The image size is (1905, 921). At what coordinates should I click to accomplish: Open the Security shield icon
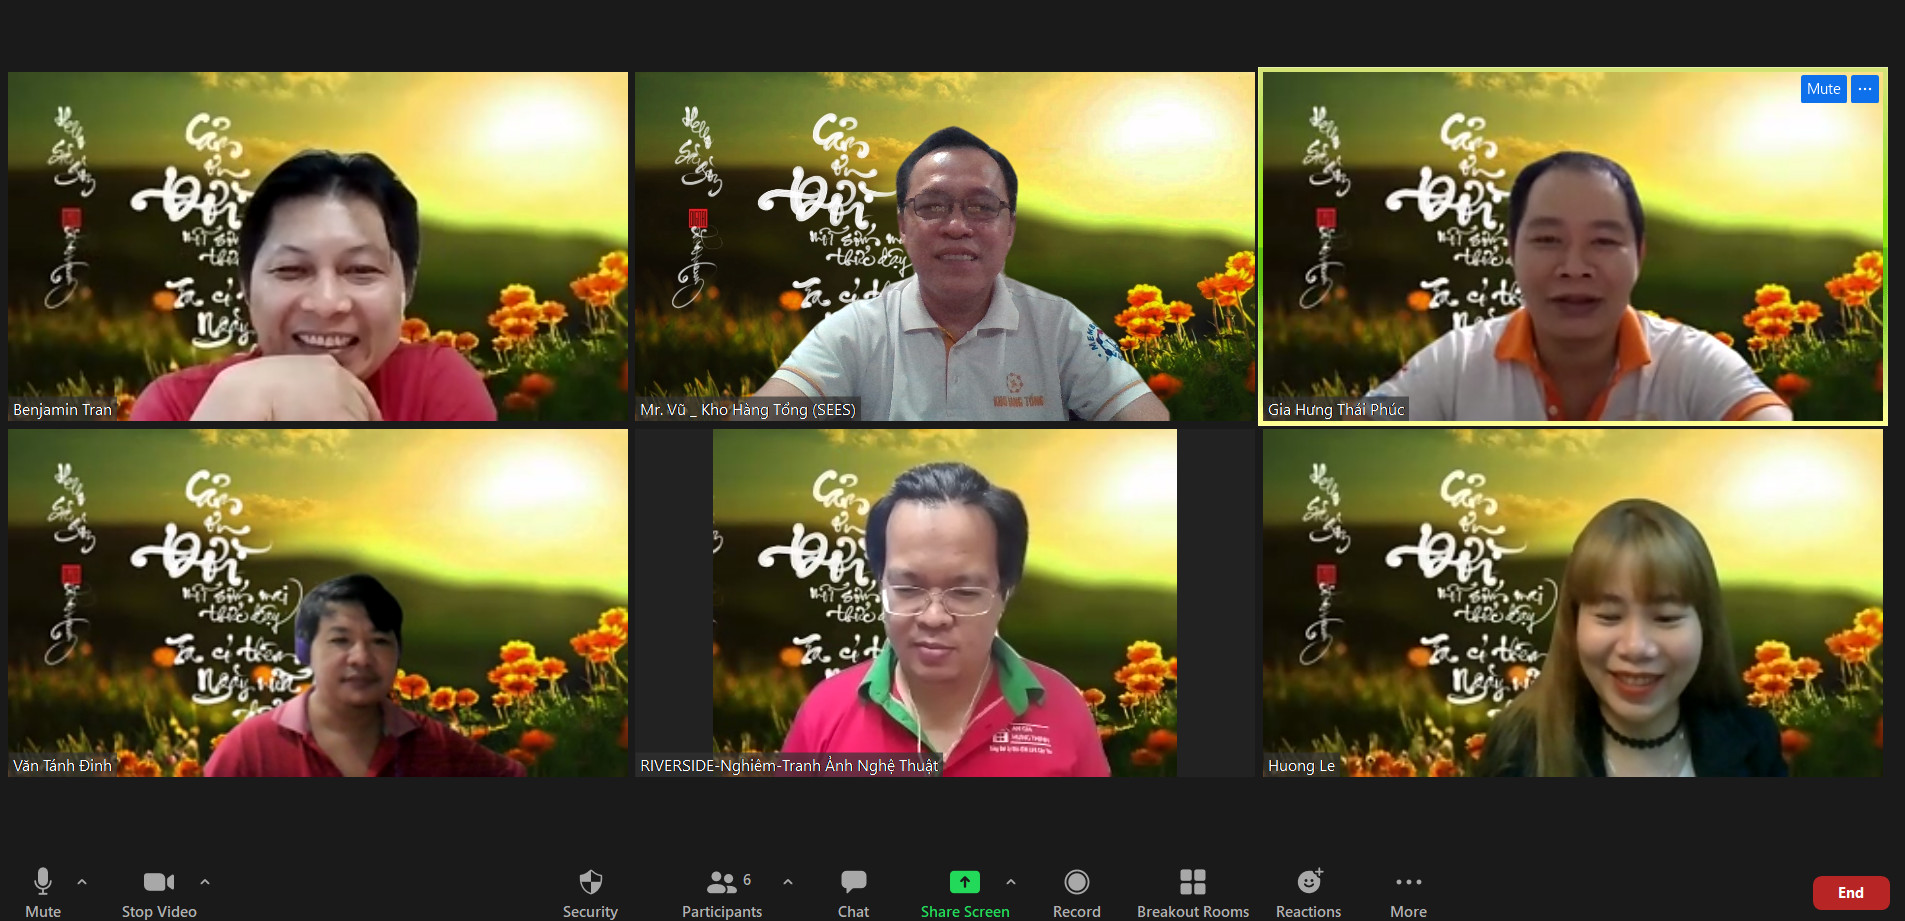pyautogui.click(x=590, y=882)
